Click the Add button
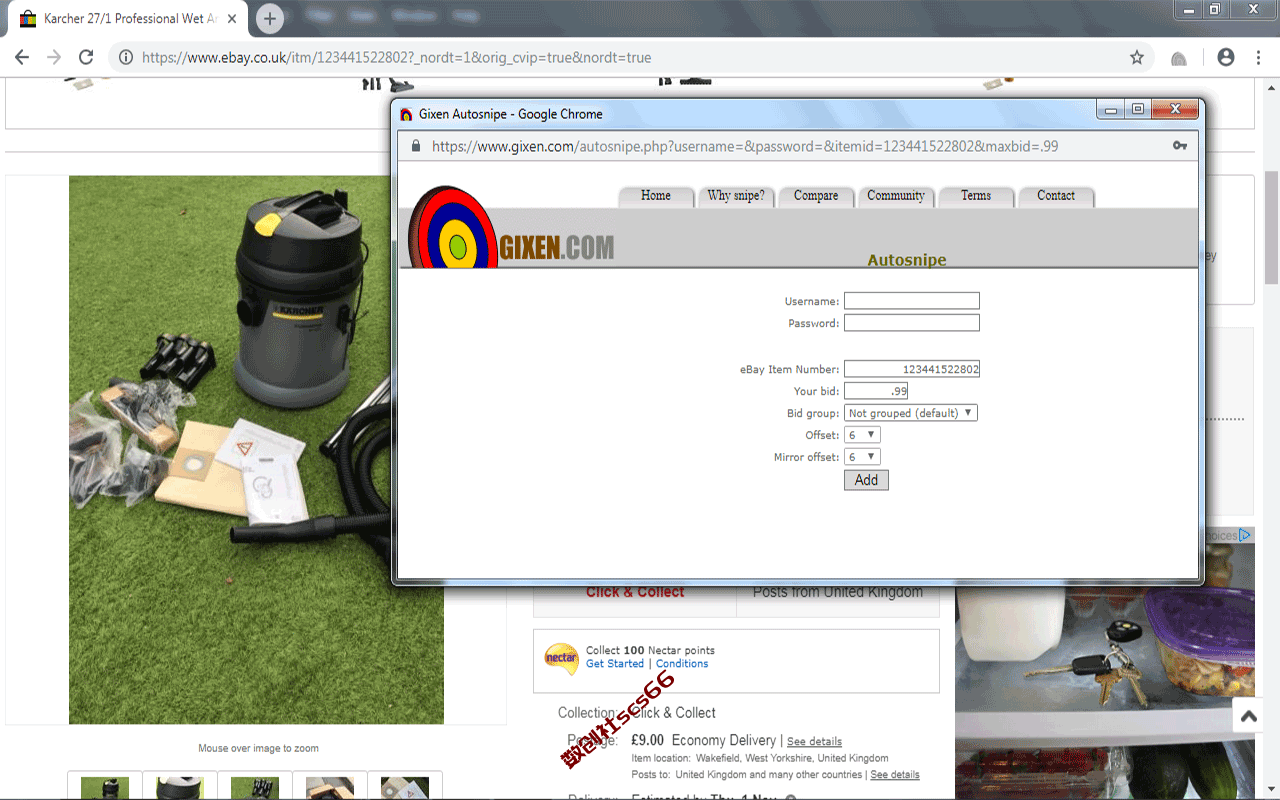Viewport: 1280px width, 800px height. click(866, 480)
